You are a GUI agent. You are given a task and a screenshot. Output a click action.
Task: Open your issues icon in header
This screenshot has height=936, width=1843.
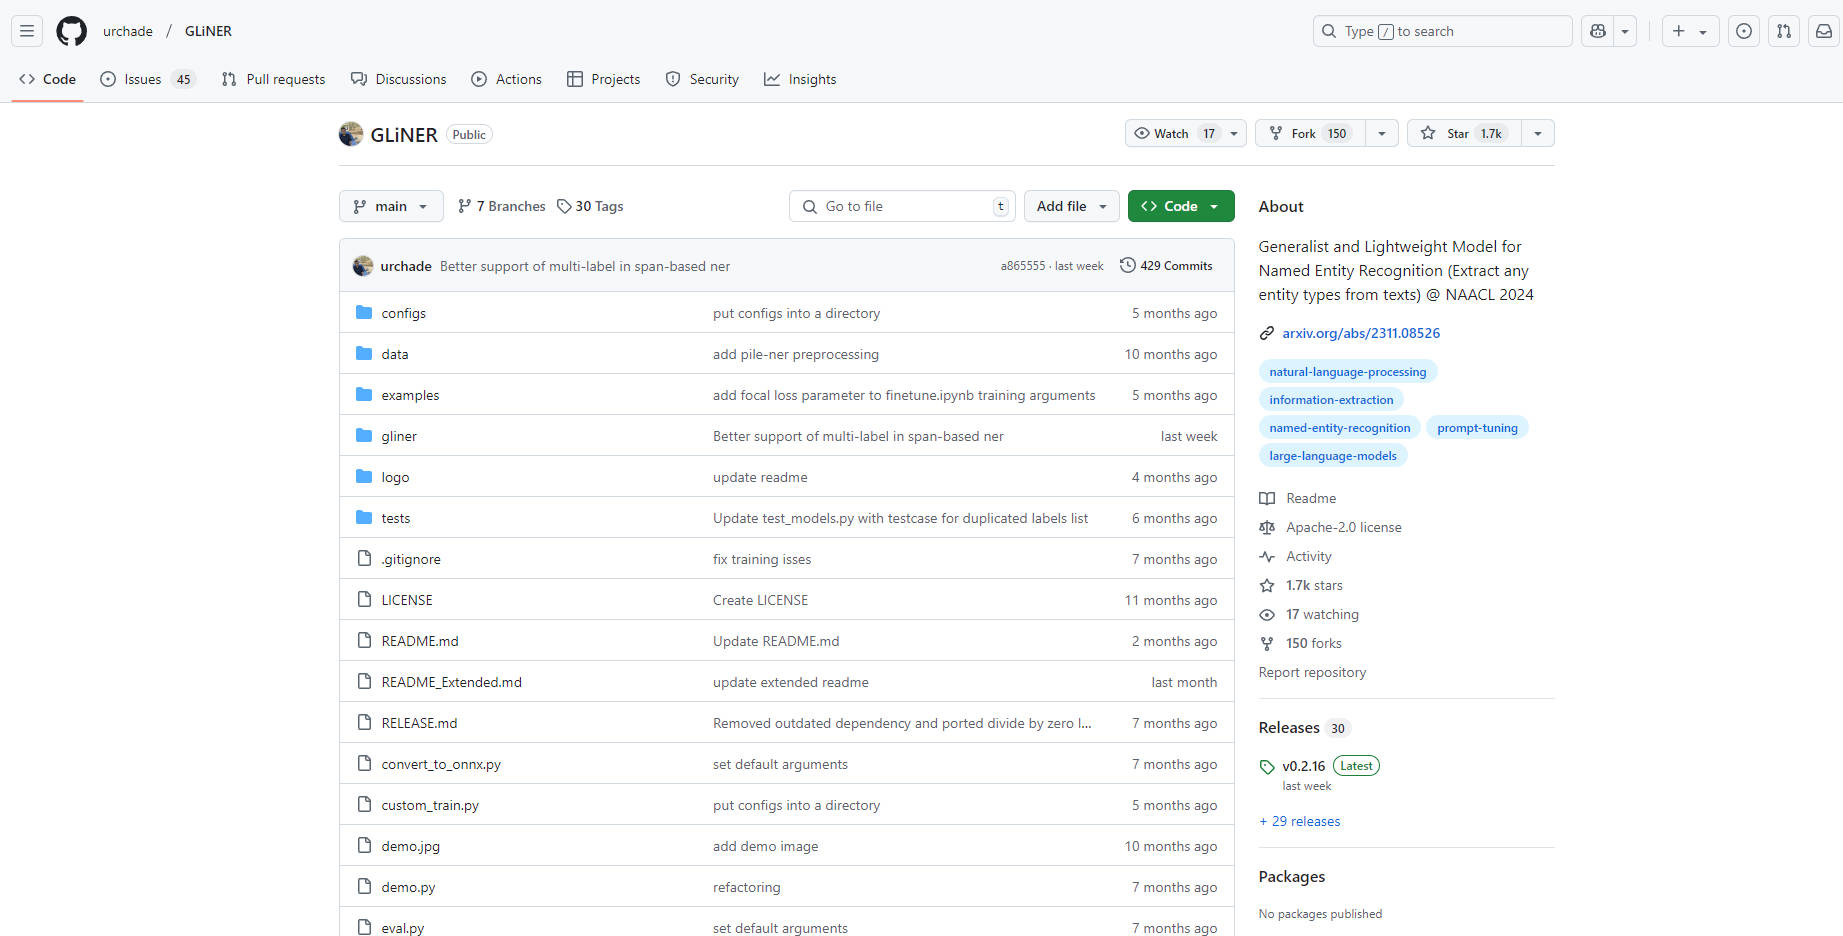point(1743,31)
